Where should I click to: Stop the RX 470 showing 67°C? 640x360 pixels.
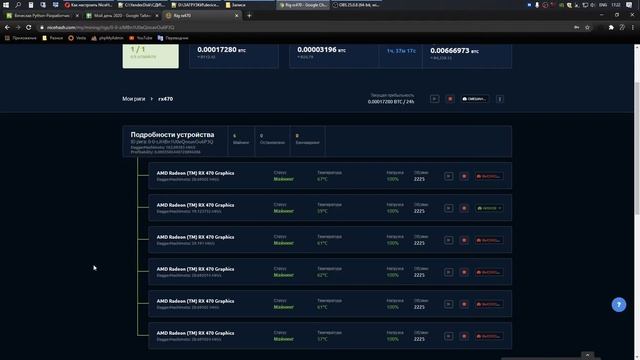[x=464, y=176]
